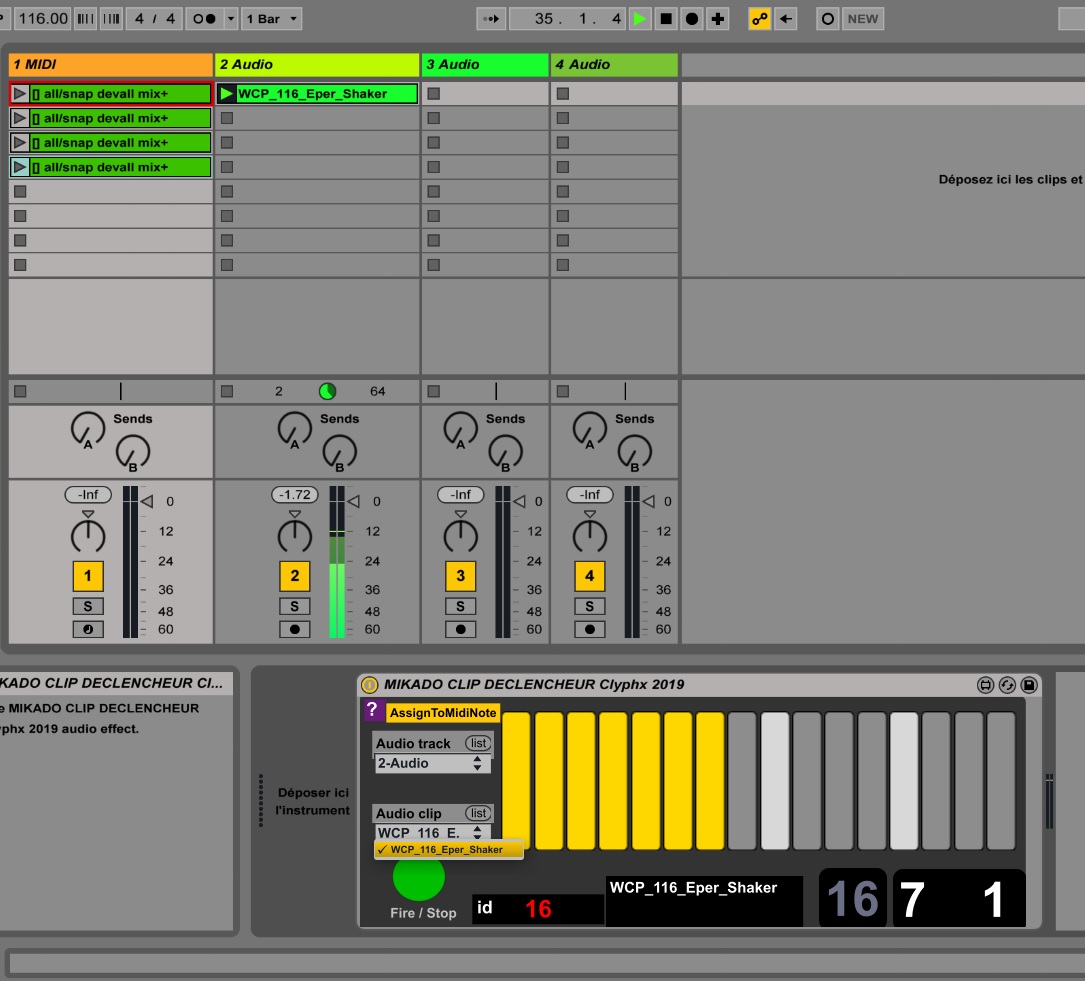Select WCP_116_Eper_Shaker in the popup list
Image resolution: width=1085 pixels, height=981 pixels.
[447, 850]
